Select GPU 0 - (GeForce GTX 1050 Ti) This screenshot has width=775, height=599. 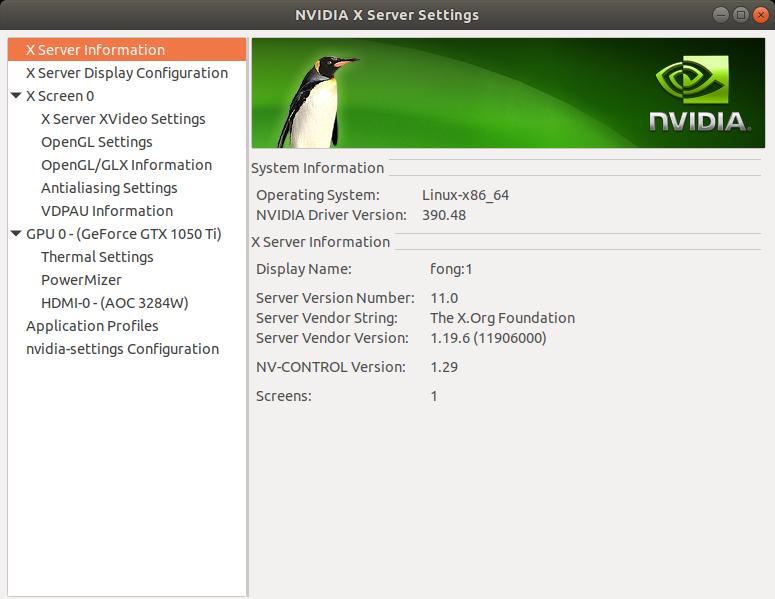coord(124,234)
